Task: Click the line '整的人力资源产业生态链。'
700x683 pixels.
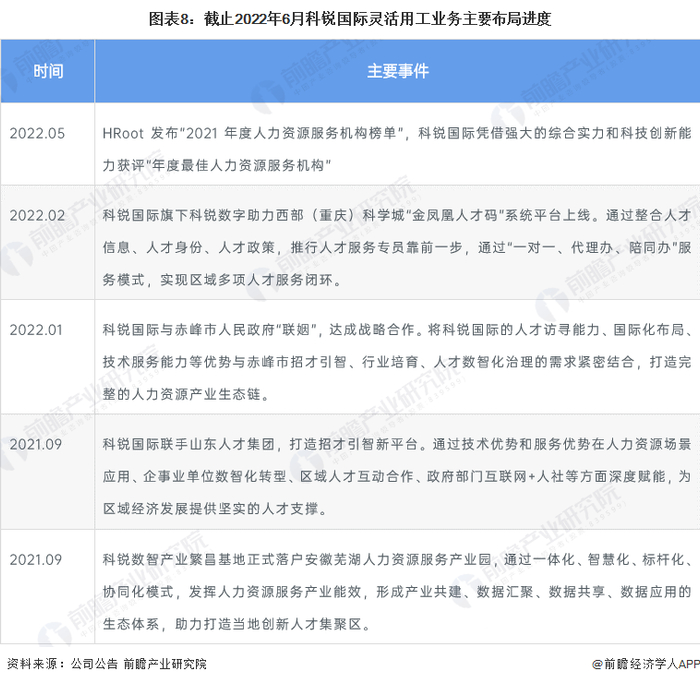Action: tap(186, 394)
